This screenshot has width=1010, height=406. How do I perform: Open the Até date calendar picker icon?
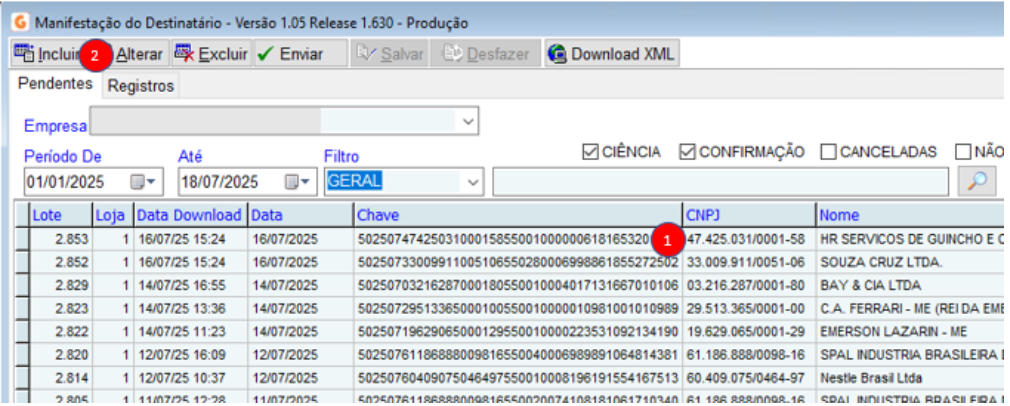tap(297, 182)
